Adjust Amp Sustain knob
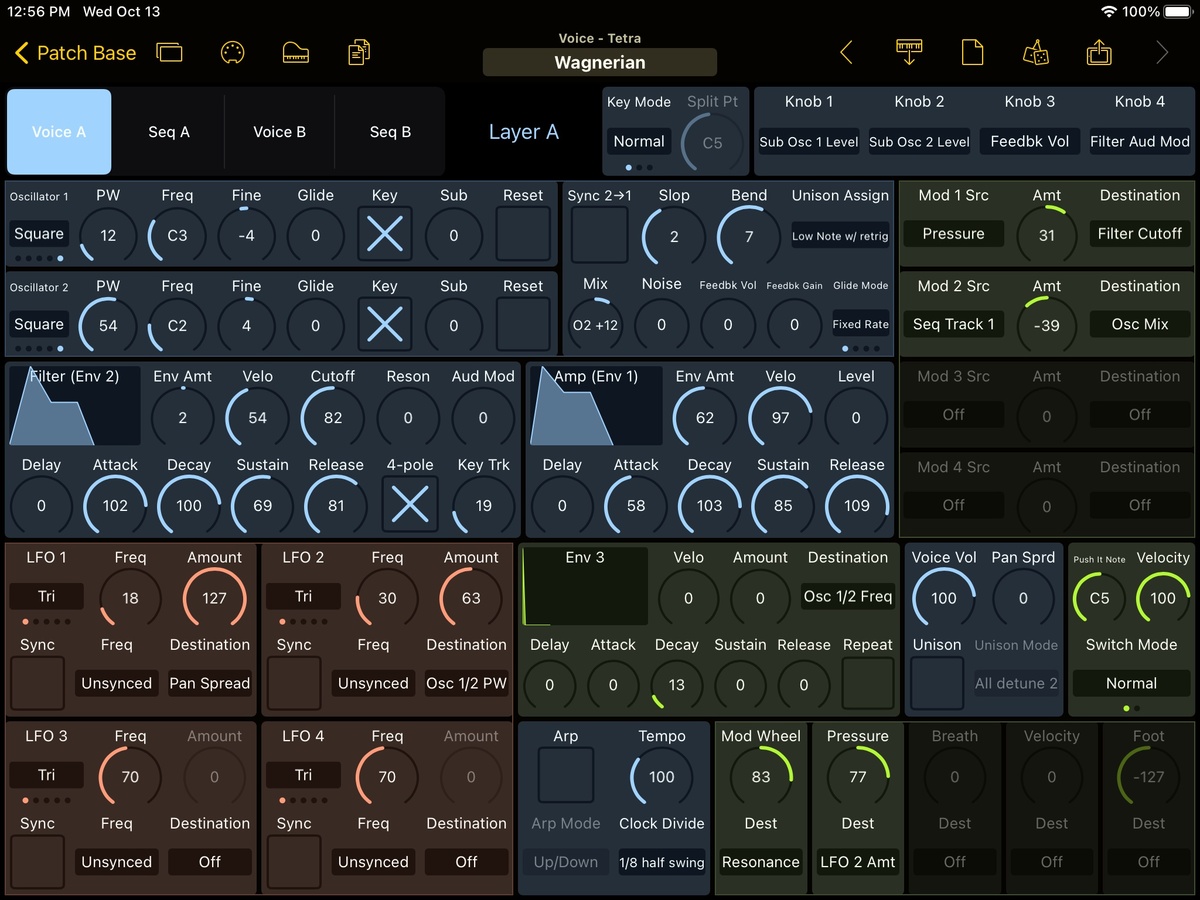Image resolution: width=1200 pixels, height=900 pixels. point(783,505)
